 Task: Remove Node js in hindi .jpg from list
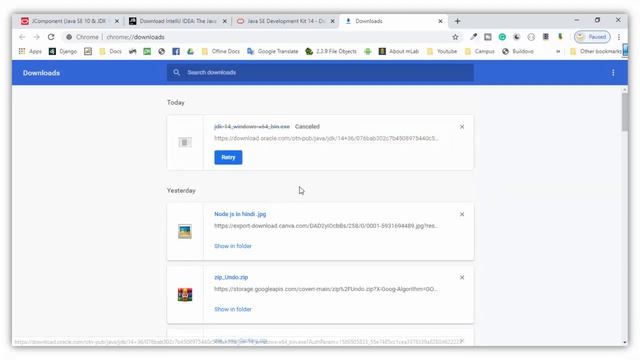pyautogui.click(x=462, y=214)
